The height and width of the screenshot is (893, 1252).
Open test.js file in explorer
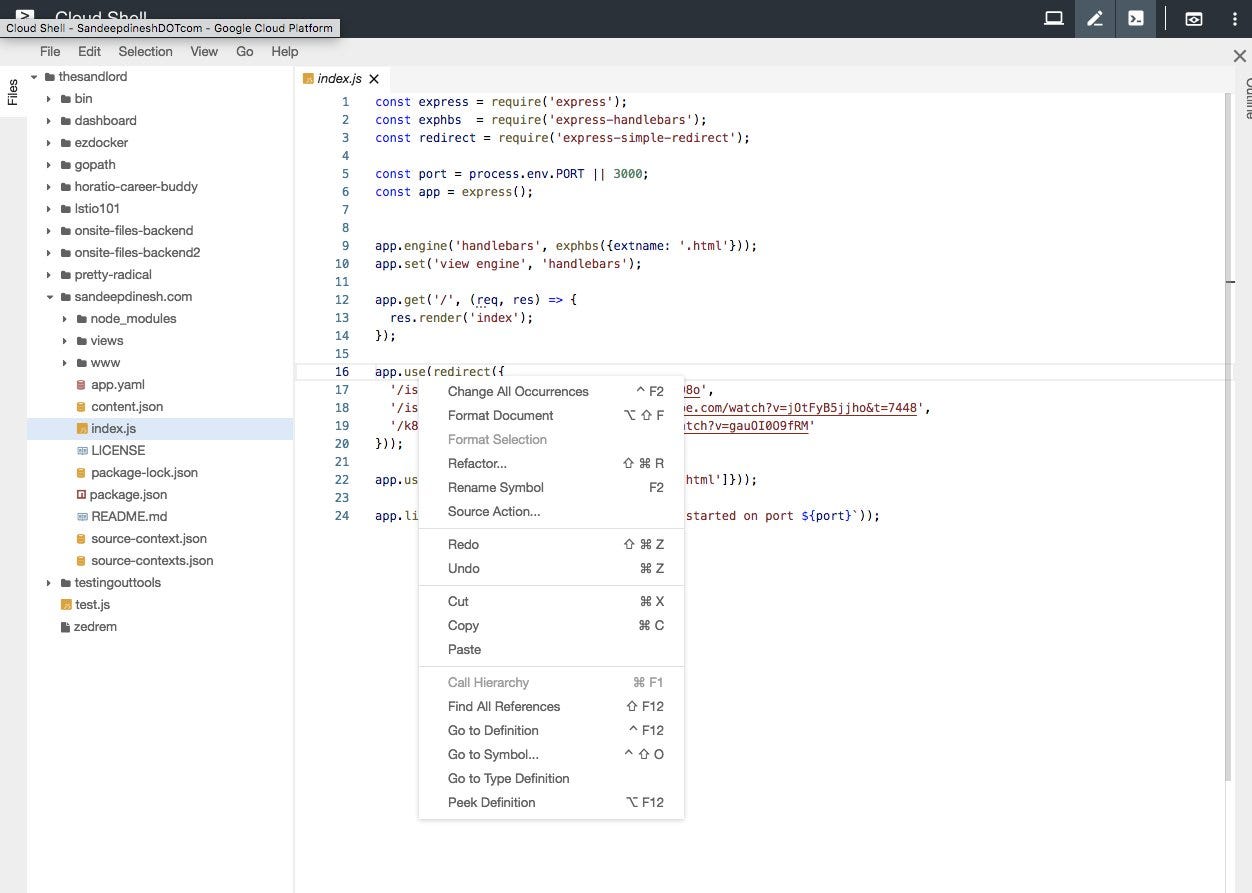92,604
